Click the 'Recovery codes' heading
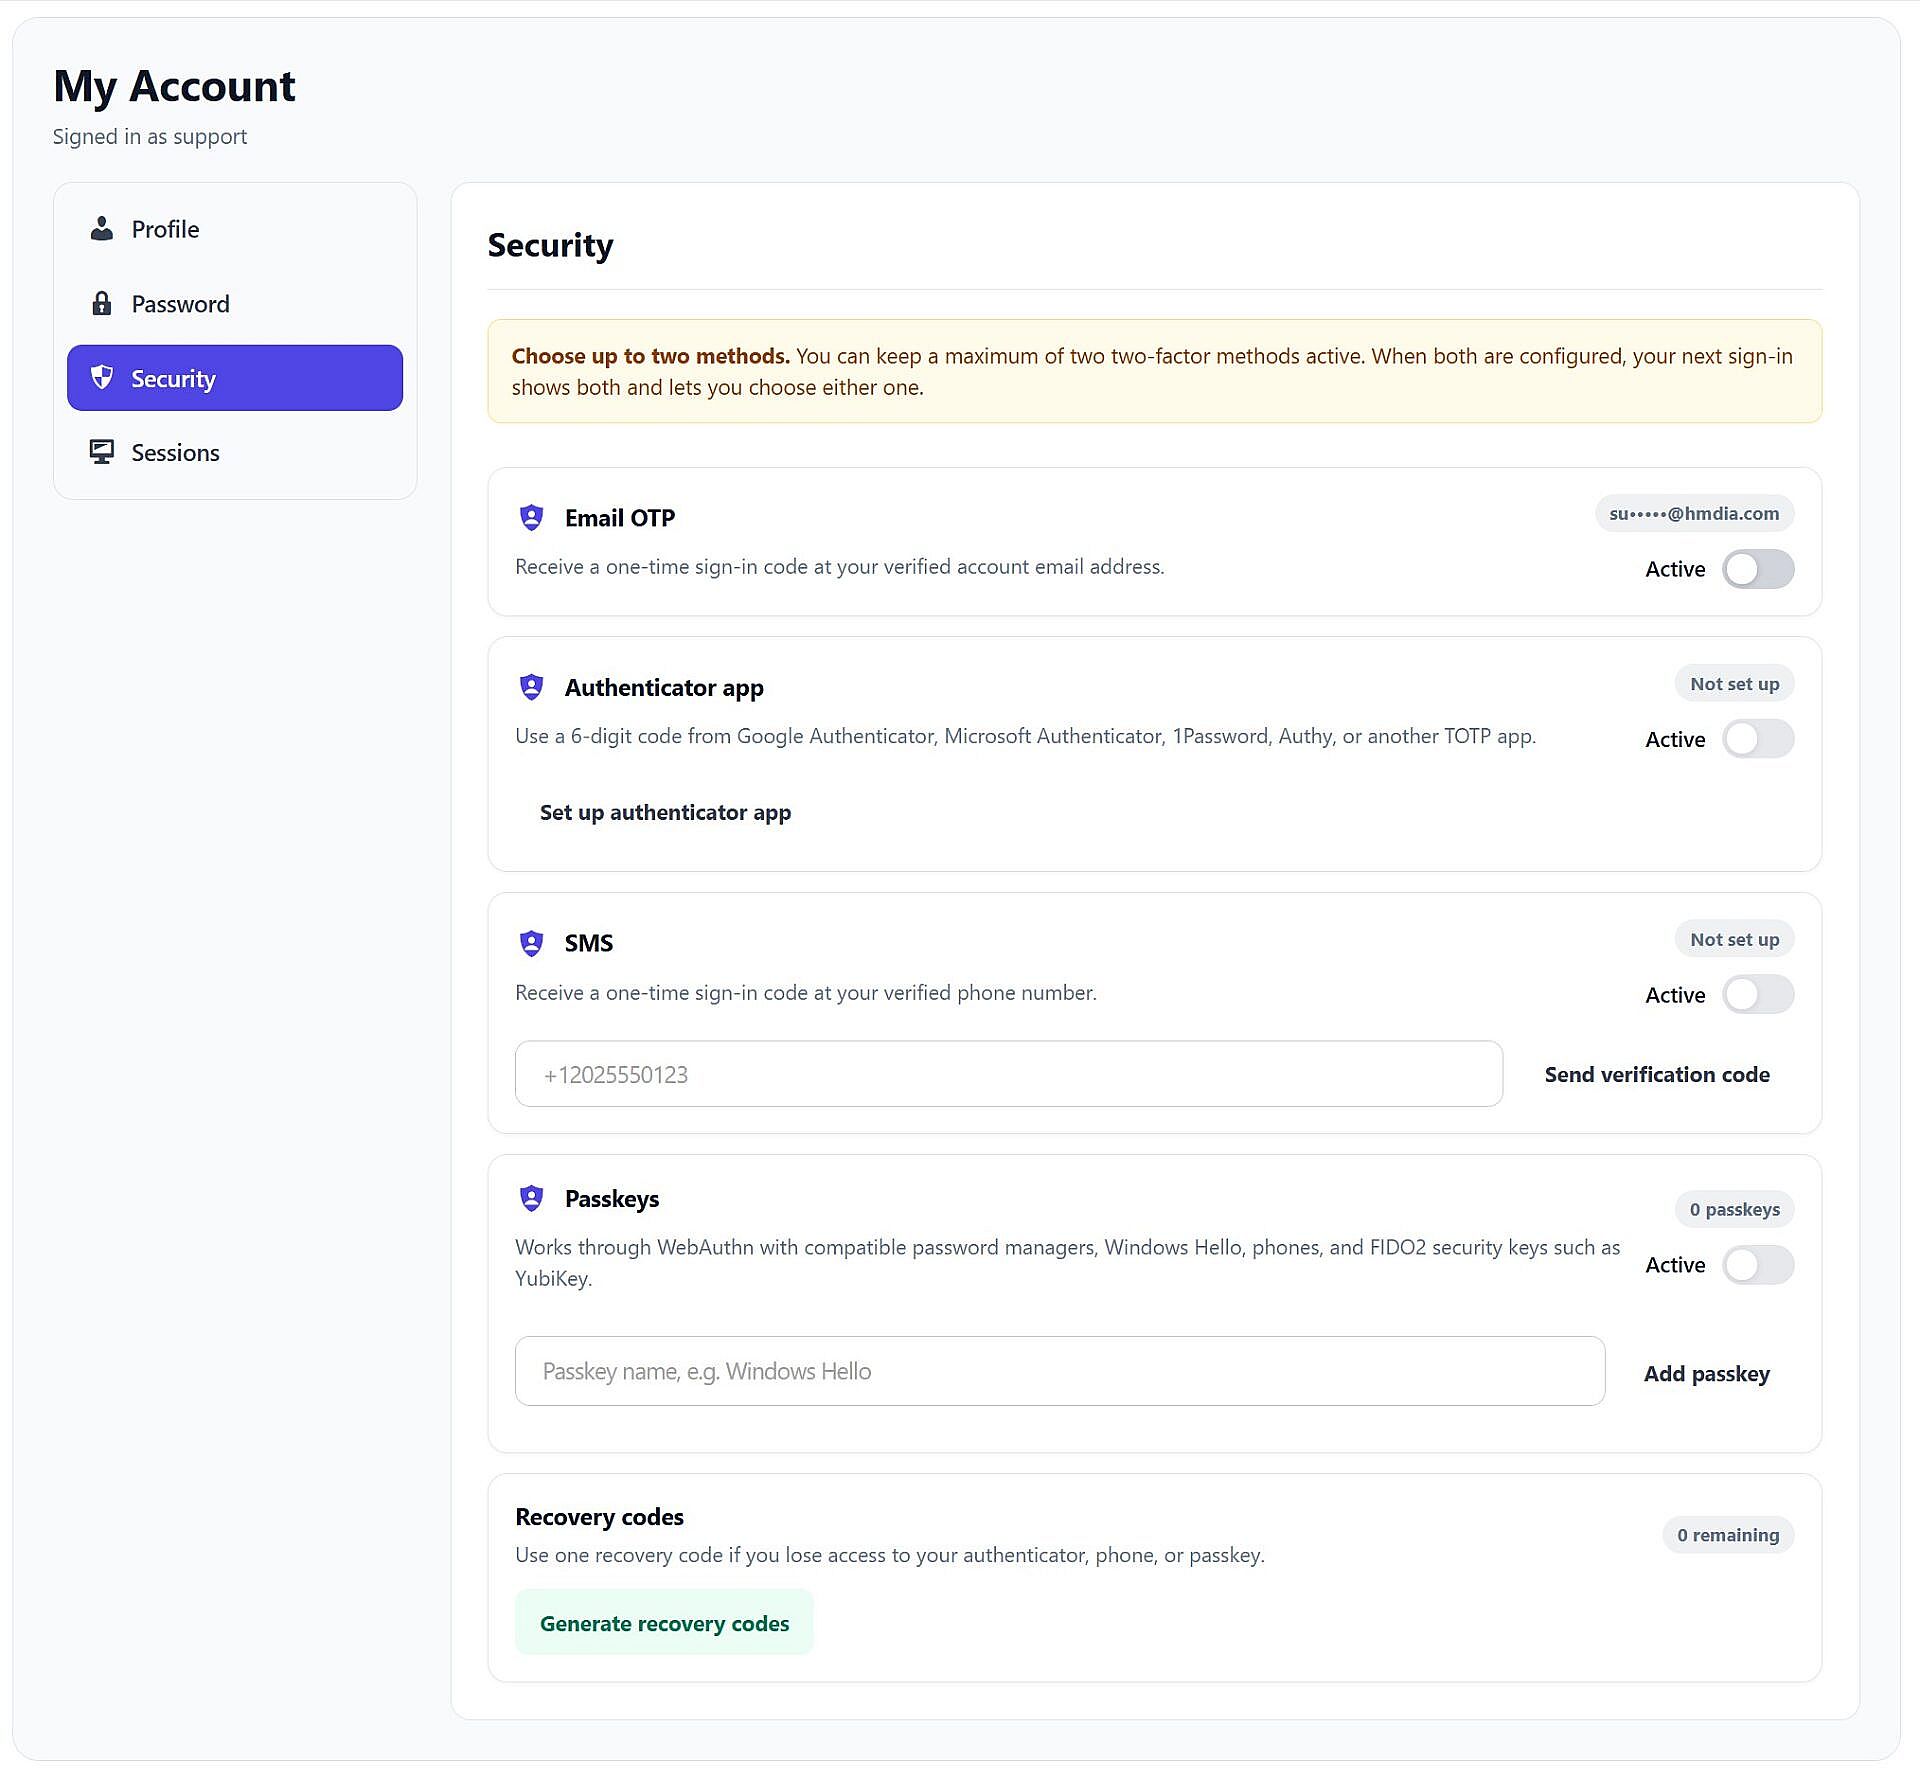This screenshot has height=1779, width=1920. (599, 1517)
